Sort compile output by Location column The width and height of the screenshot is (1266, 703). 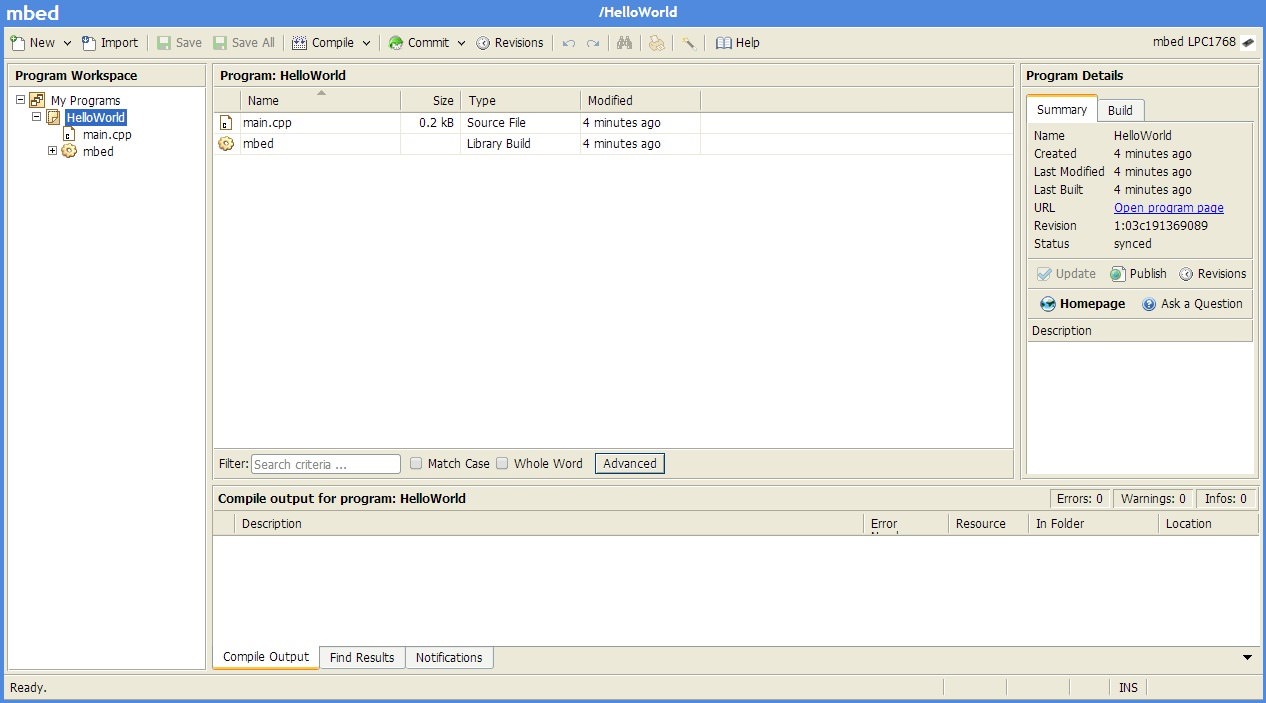[1208, 524]
